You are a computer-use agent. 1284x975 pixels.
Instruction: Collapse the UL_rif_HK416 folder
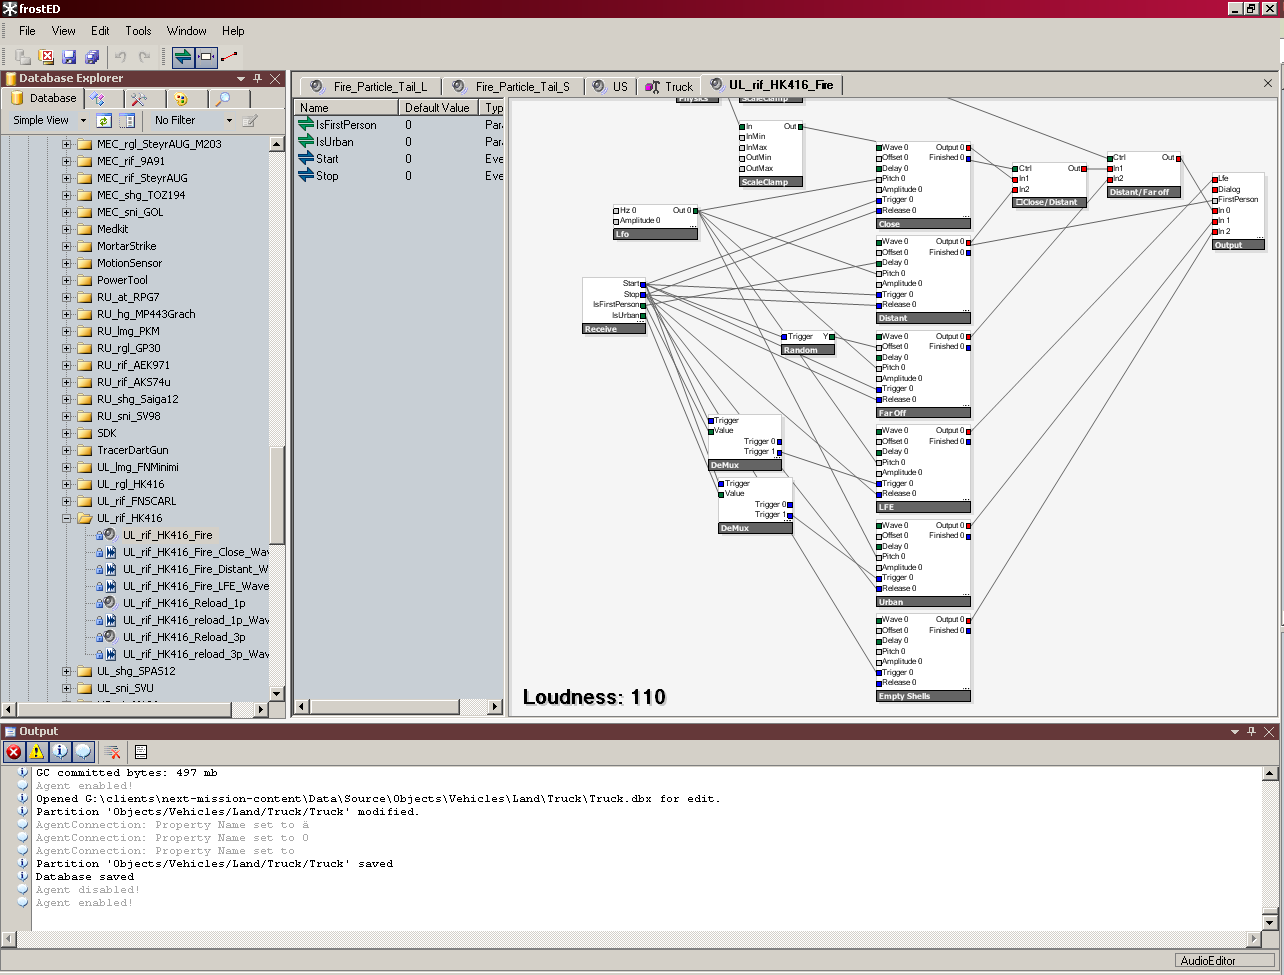click(67, 519)
